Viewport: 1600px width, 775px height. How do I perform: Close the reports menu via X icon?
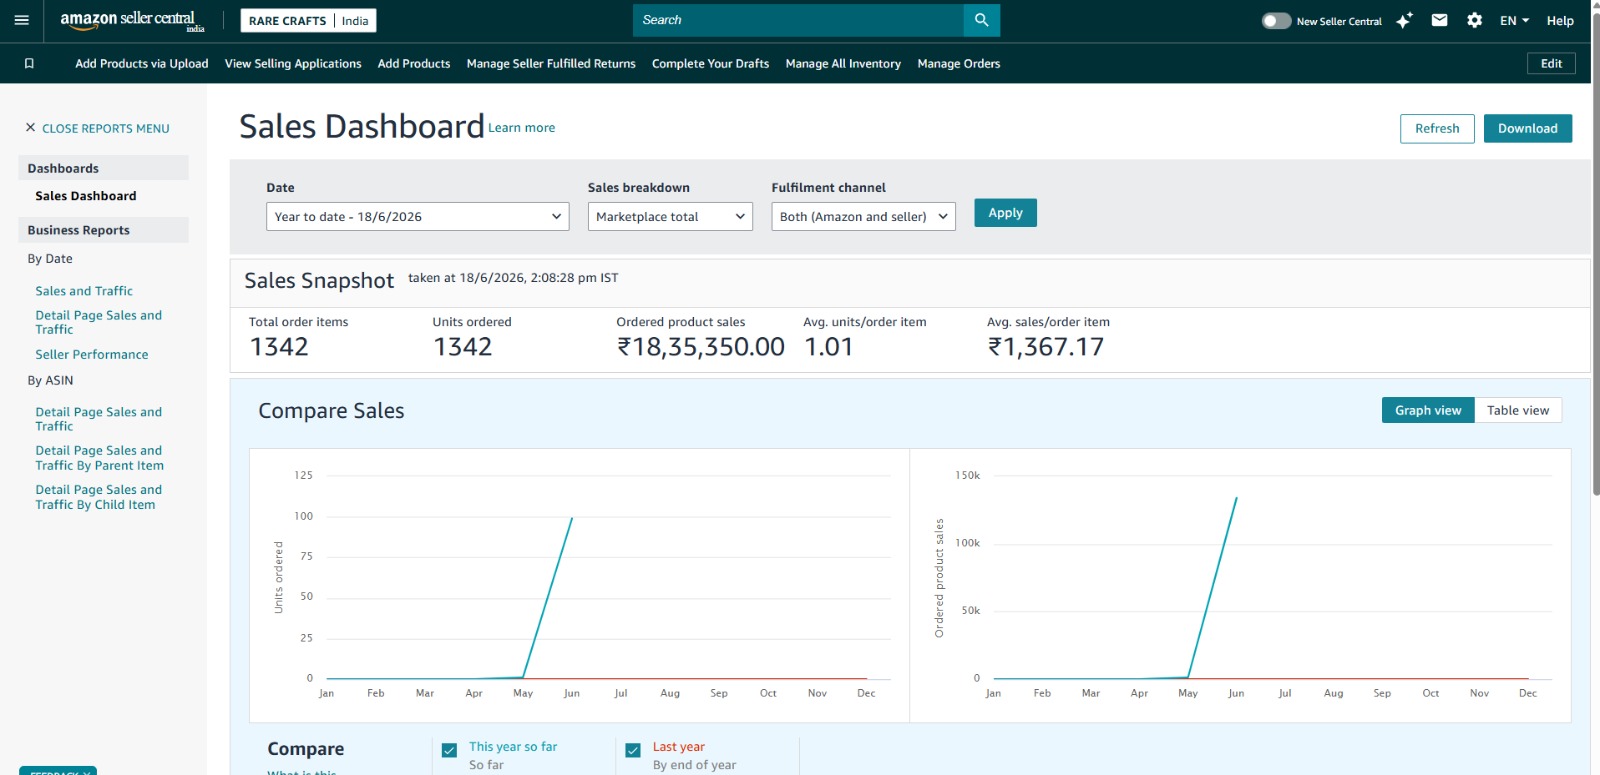pos(30,127)
